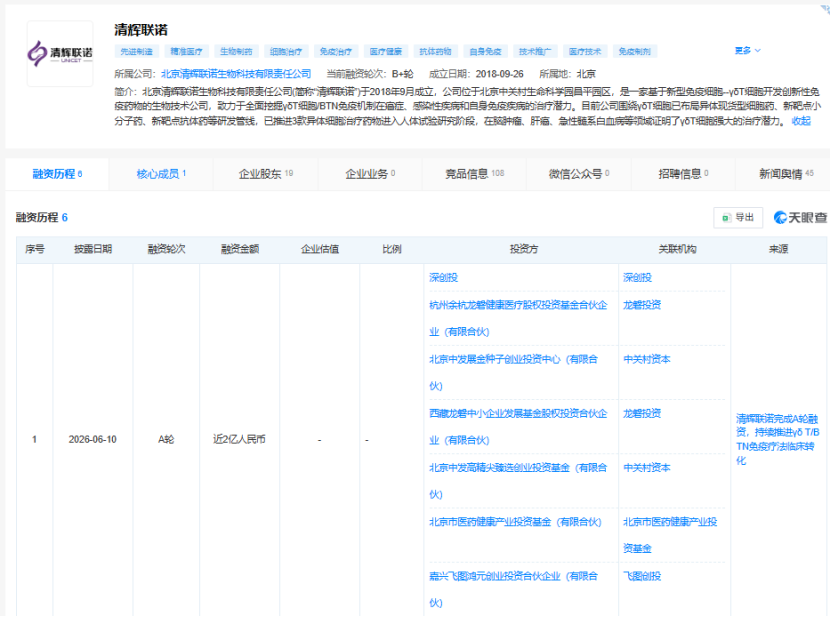
Task: Click the 清辉联诺 company title
Action: point(141,30)
